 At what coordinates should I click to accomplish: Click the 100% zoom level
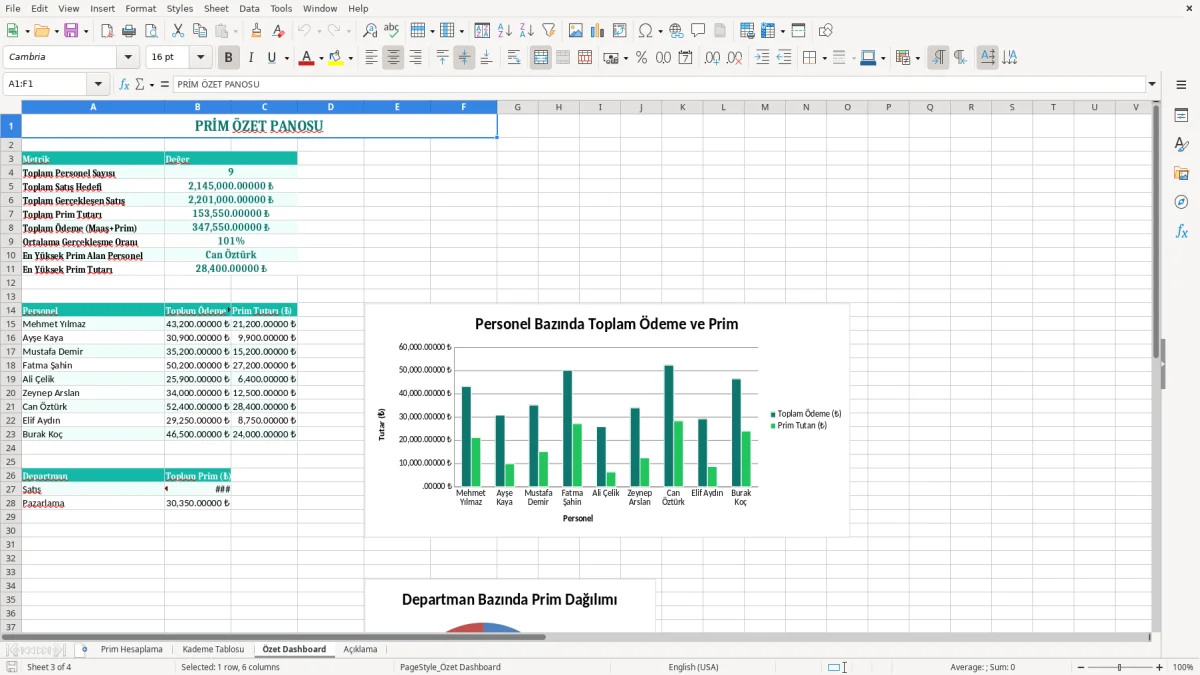[x=1183, y=667]
